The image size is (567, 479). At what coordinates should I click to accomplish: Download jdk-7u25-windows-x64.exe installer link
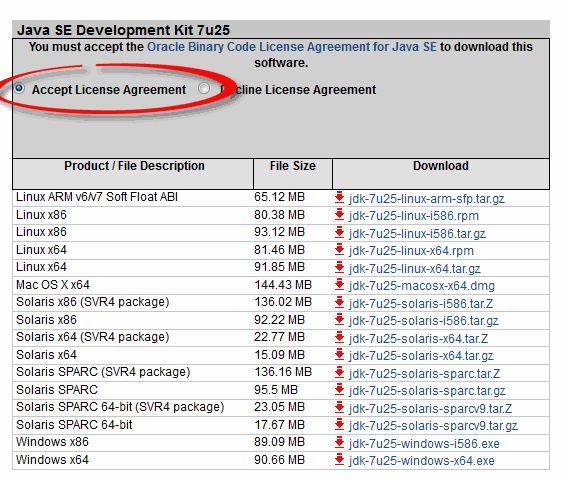[421, 461]
